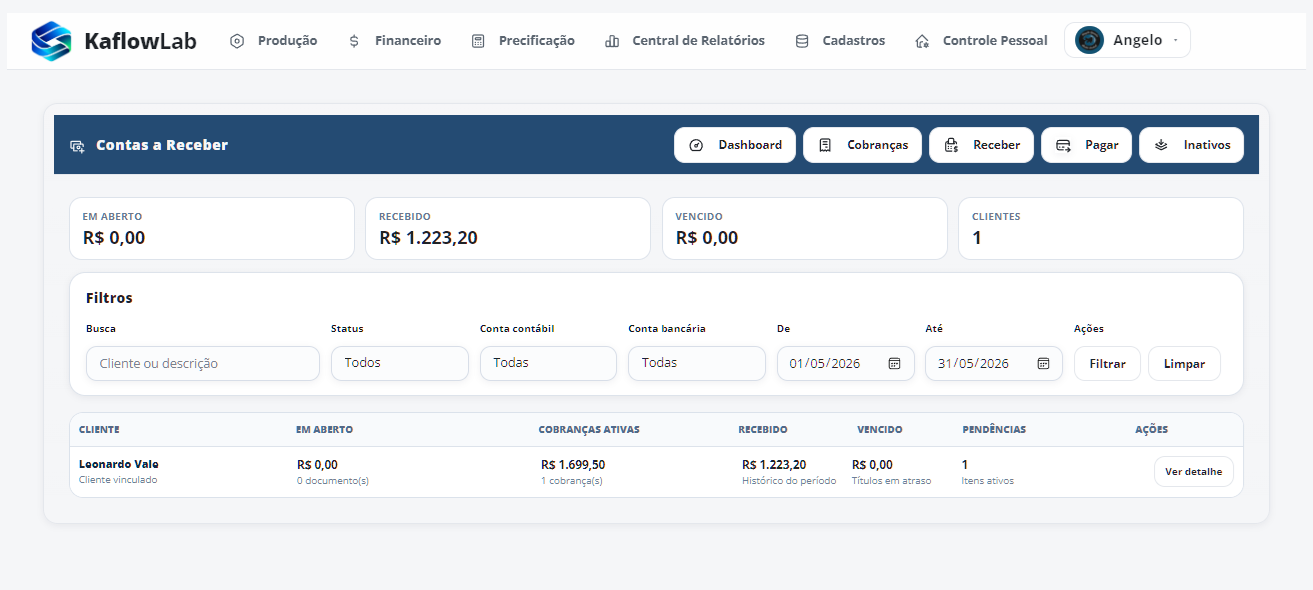Click the KaflowLab logo icon
The image size is (1313, 590).
tap(52, 41)
